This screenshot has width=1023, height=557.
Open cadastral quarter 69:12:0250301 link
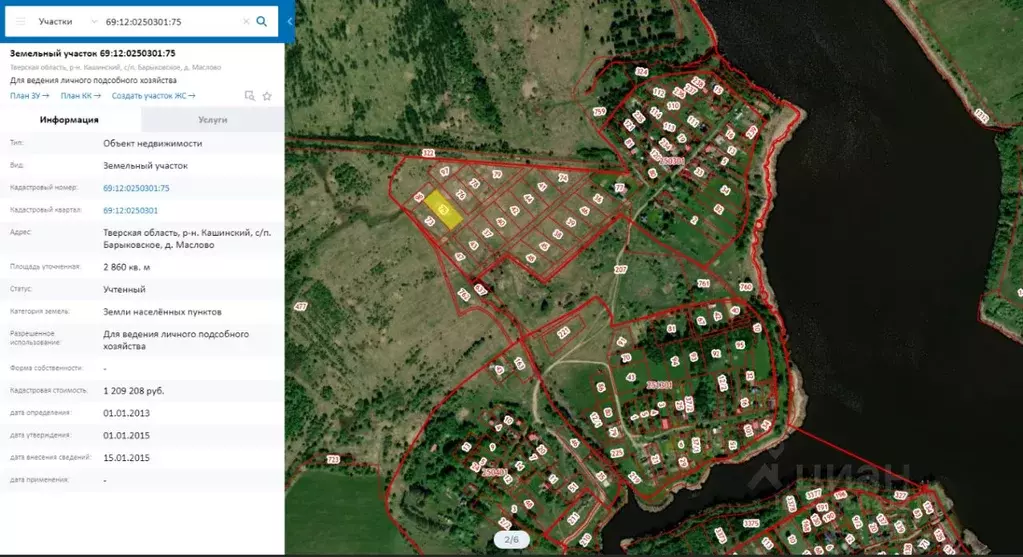[x=130, y=211]
